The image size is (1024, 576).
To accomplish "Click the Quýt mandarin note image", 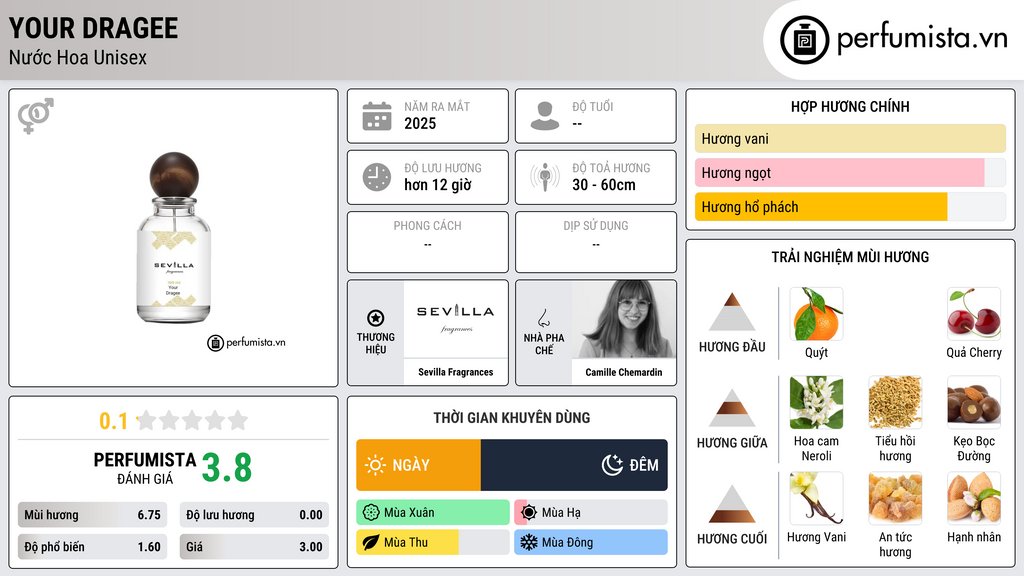I will (x=816, y=314).
